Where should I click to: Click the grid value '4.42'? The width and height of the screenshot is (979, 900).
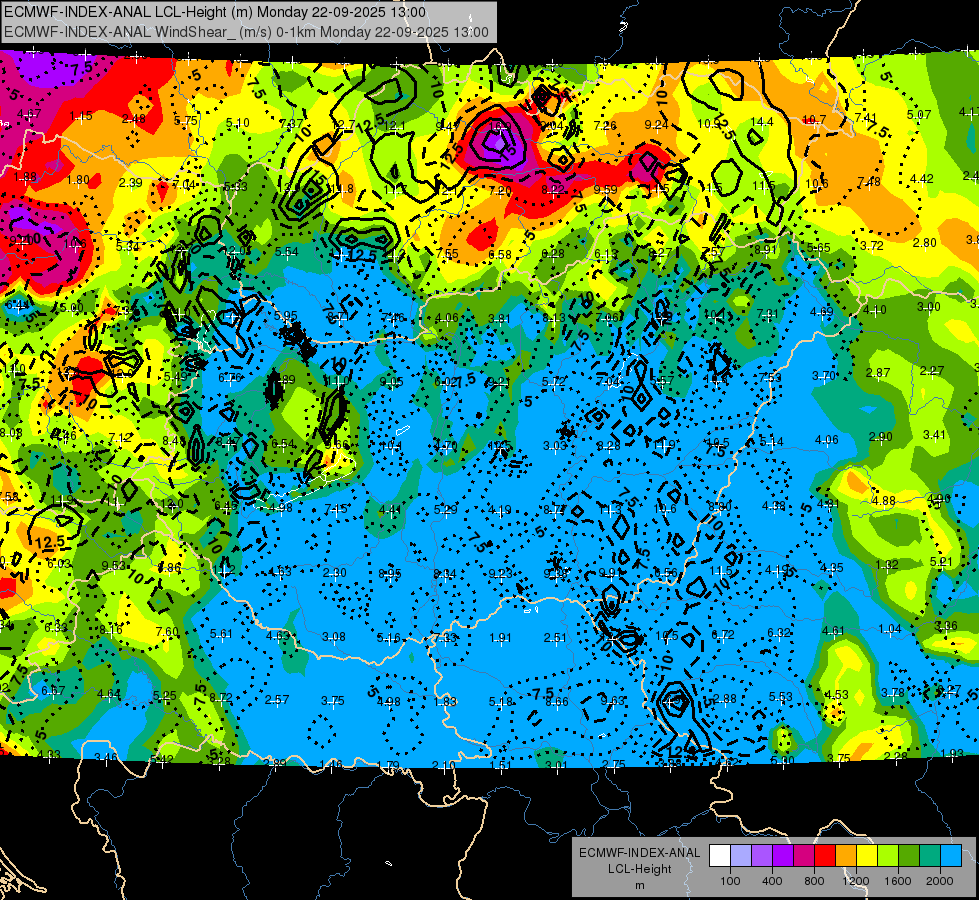[922, 179]
